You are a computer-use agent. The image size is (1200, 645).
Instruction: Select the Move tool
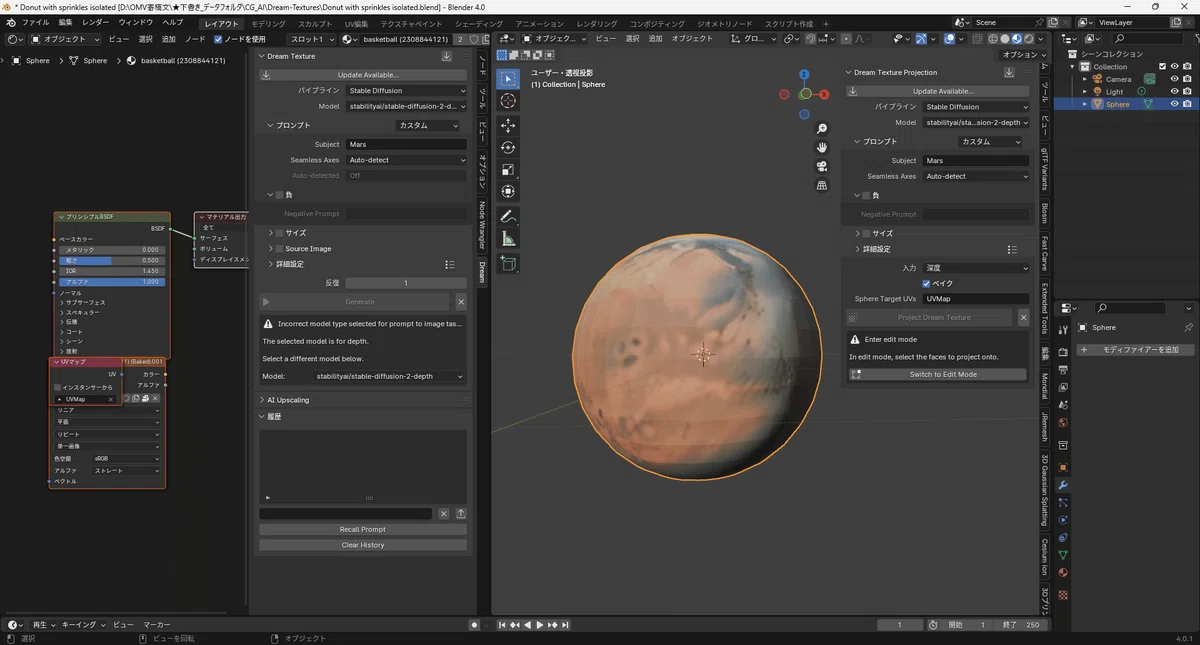click(x=508, y=126)
